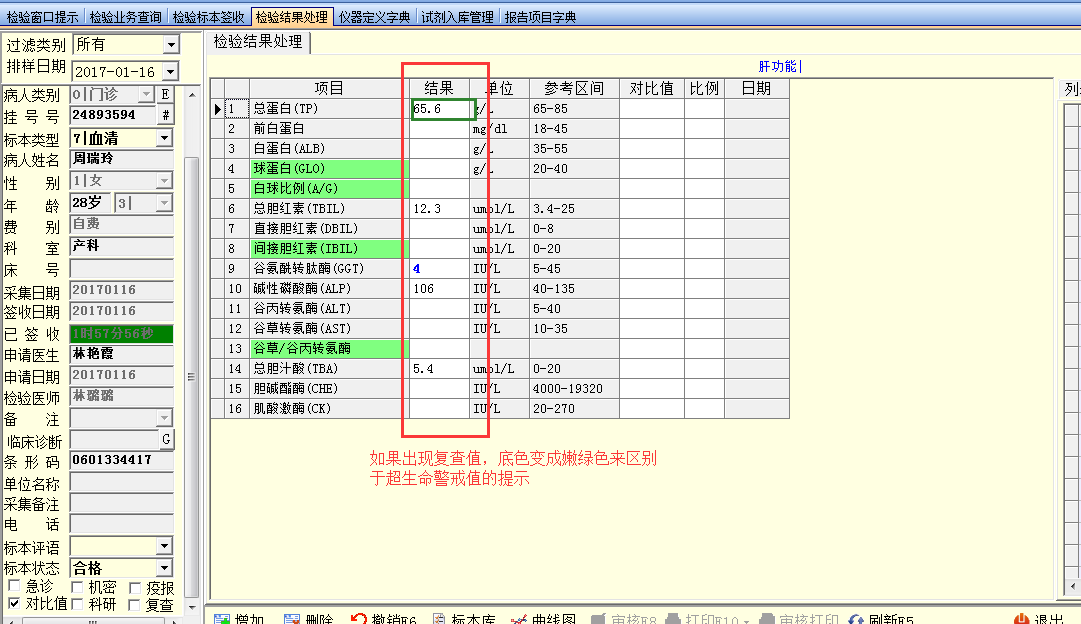Click the 对比值 column header
The image size is (1081, 624).
(651, 88)
